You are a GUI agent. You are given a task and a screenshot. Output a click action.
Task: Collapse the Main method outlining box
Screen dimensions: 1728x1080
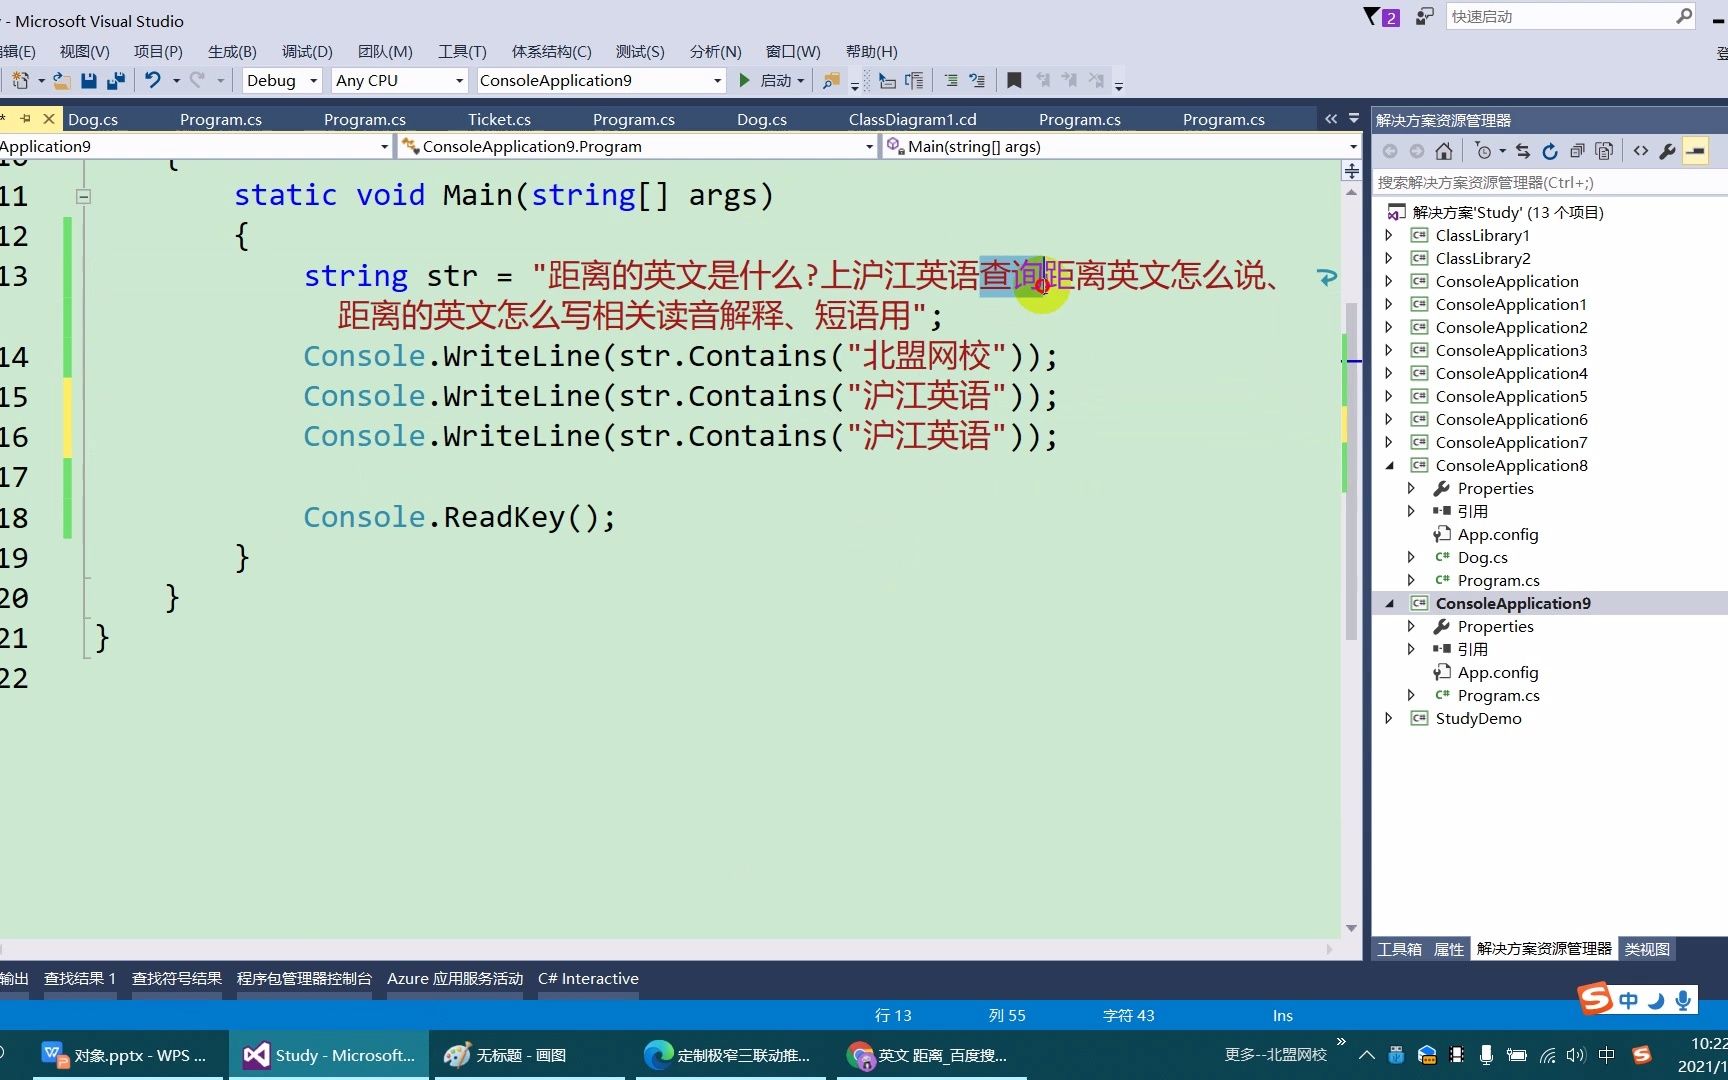(84, 197)
